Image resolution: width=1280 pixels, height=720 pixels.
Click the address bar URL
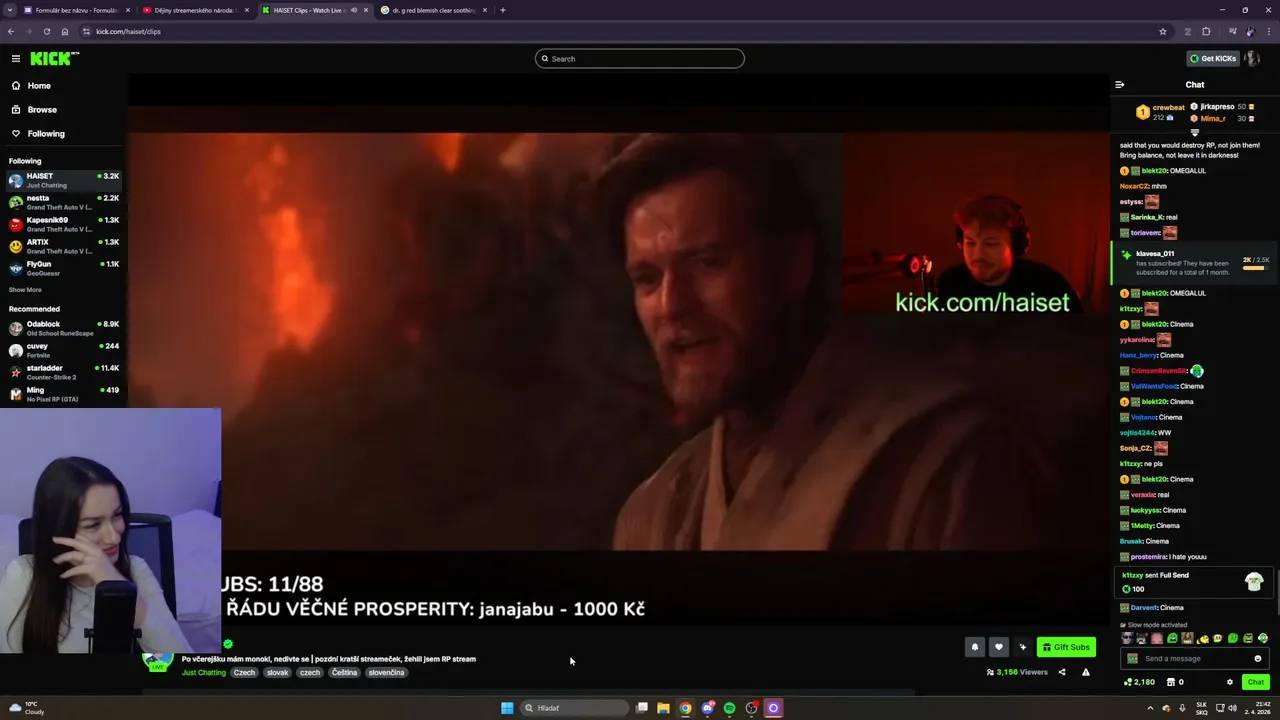coord(128,32)
